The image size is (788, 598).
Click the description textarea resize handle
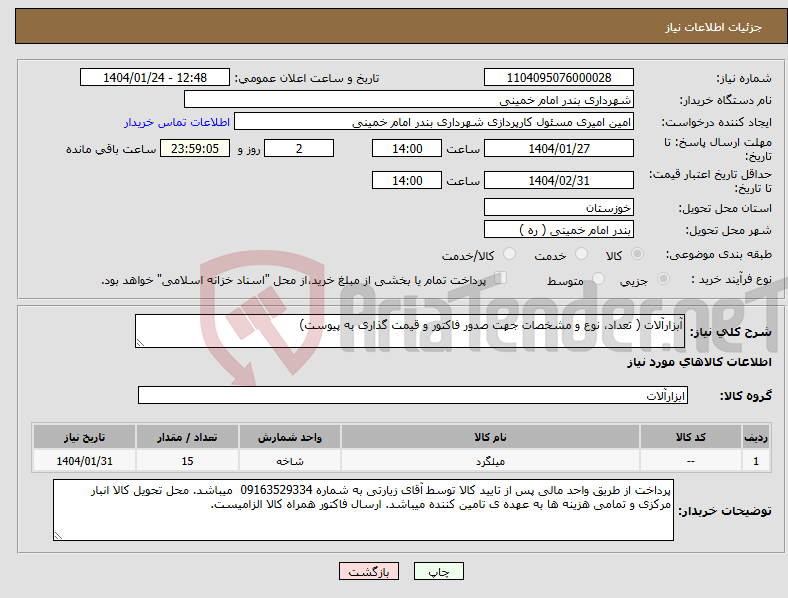(x=140, y=343)
